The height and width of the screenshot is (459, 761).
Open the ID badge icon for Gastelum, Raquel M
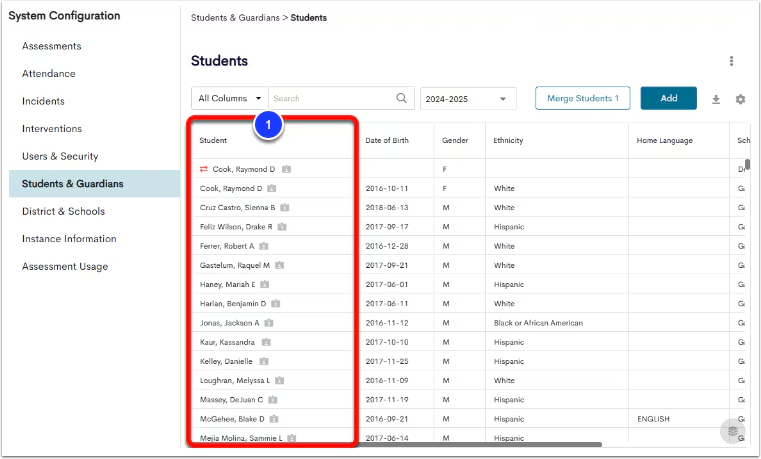280,265
